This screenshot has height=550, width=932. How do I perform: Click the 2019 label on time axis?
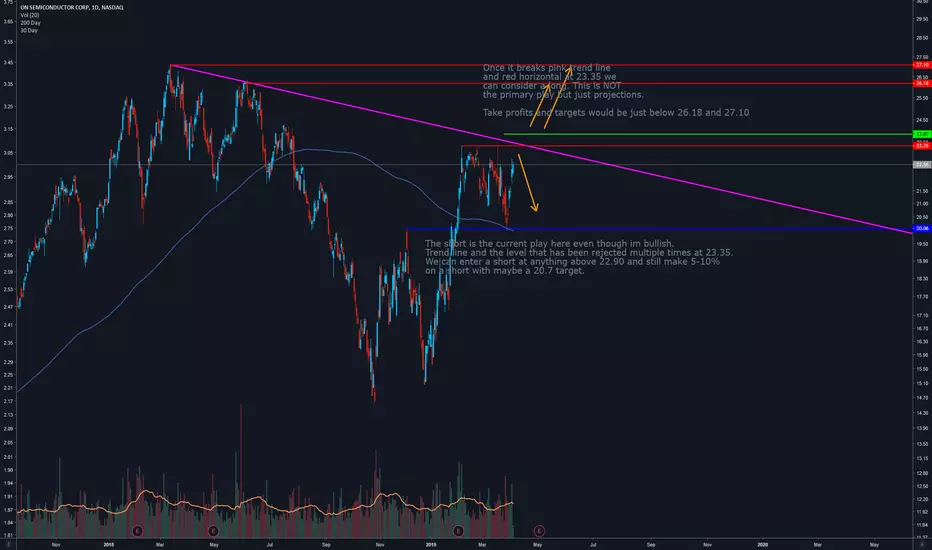[431, 544]
